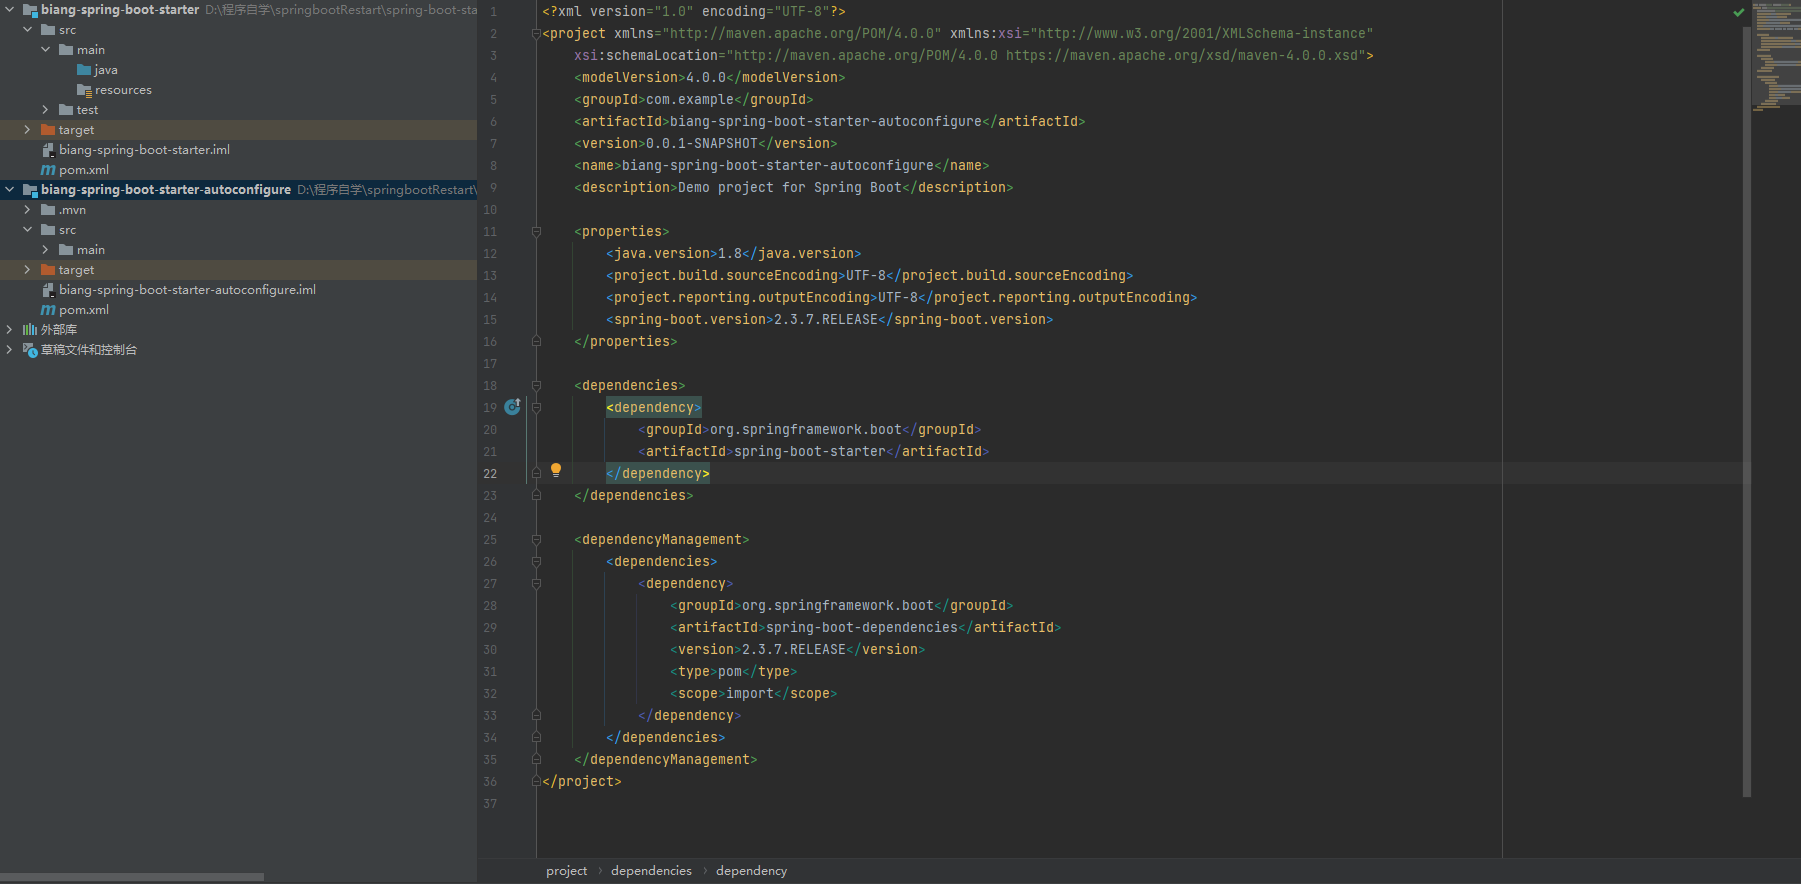Collapse the src folder under the autoconfigure module
1801x884 pixels.
click(x=28, y=230)
